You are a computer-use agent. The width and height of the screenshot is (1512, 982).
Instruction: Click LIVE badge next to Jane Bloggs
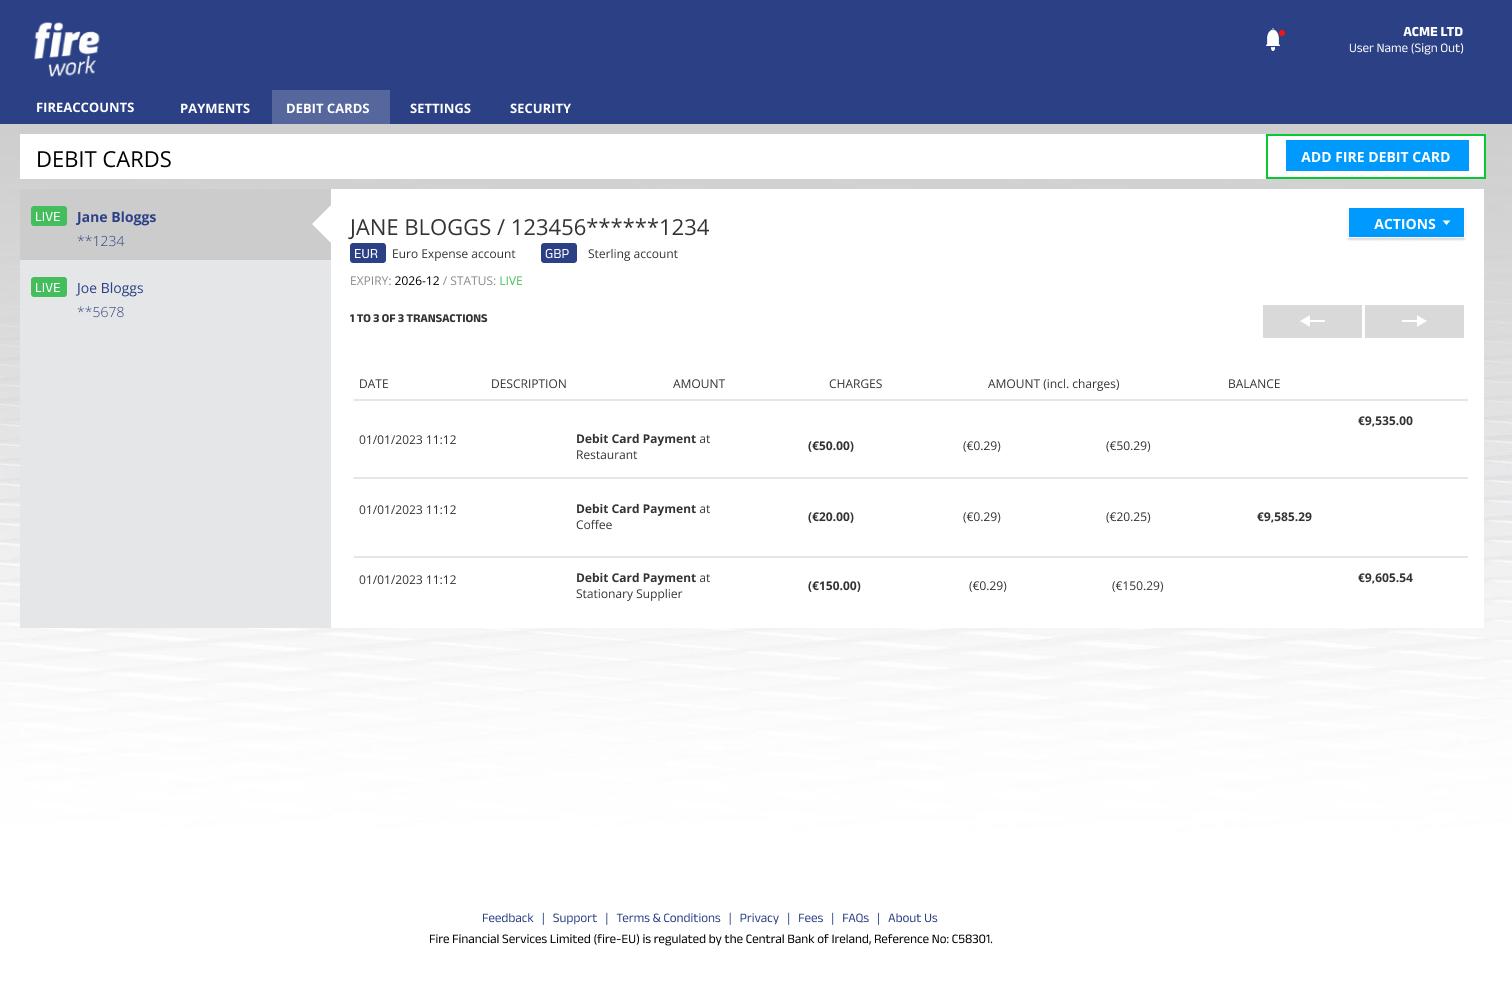[x=48, y=217]
